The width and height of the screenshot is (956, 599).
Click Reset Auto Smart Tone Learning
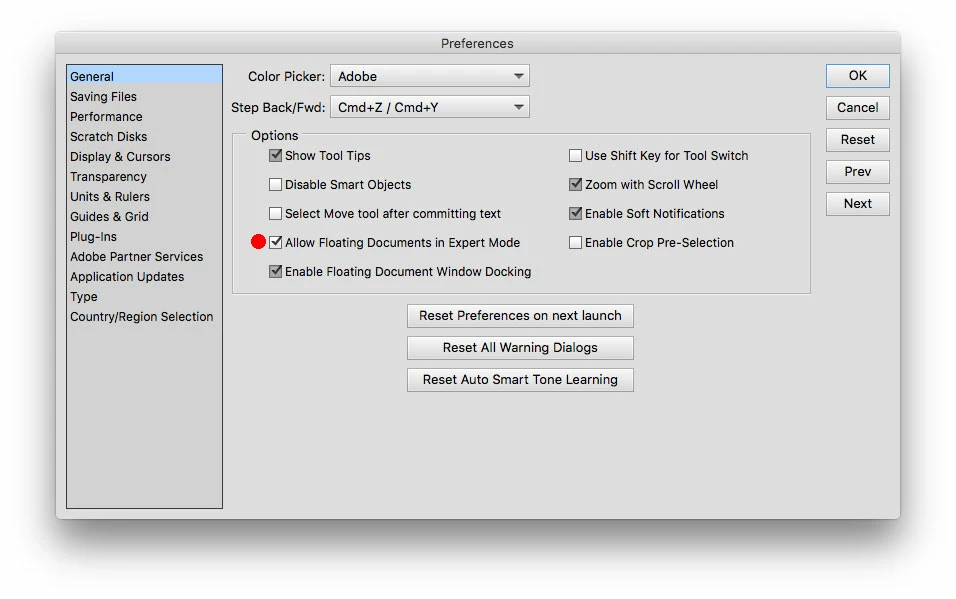[x=520, y=380]
